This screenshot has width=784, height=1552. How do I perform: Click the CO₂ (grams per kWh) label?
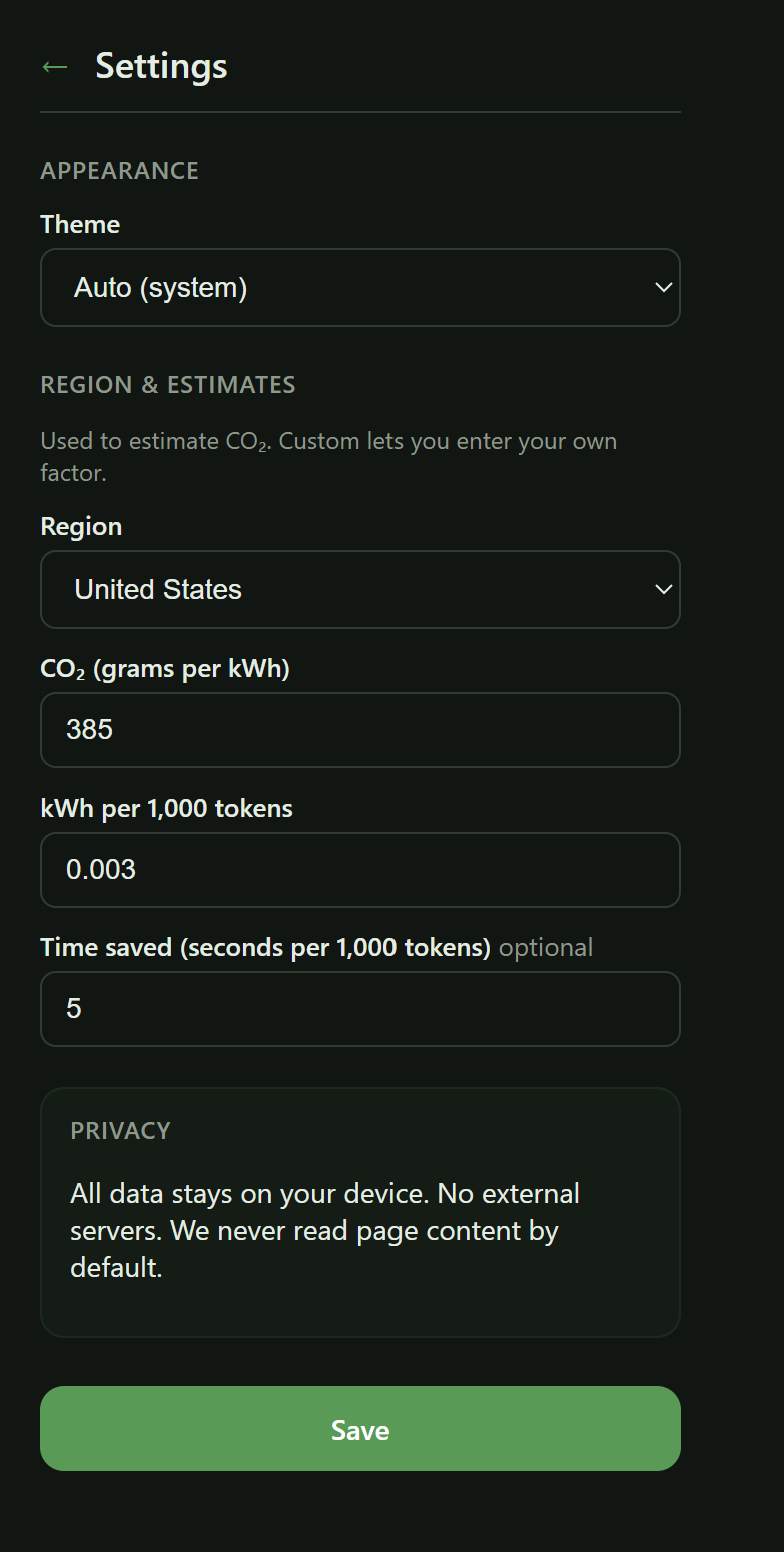[x=165, y=669]
